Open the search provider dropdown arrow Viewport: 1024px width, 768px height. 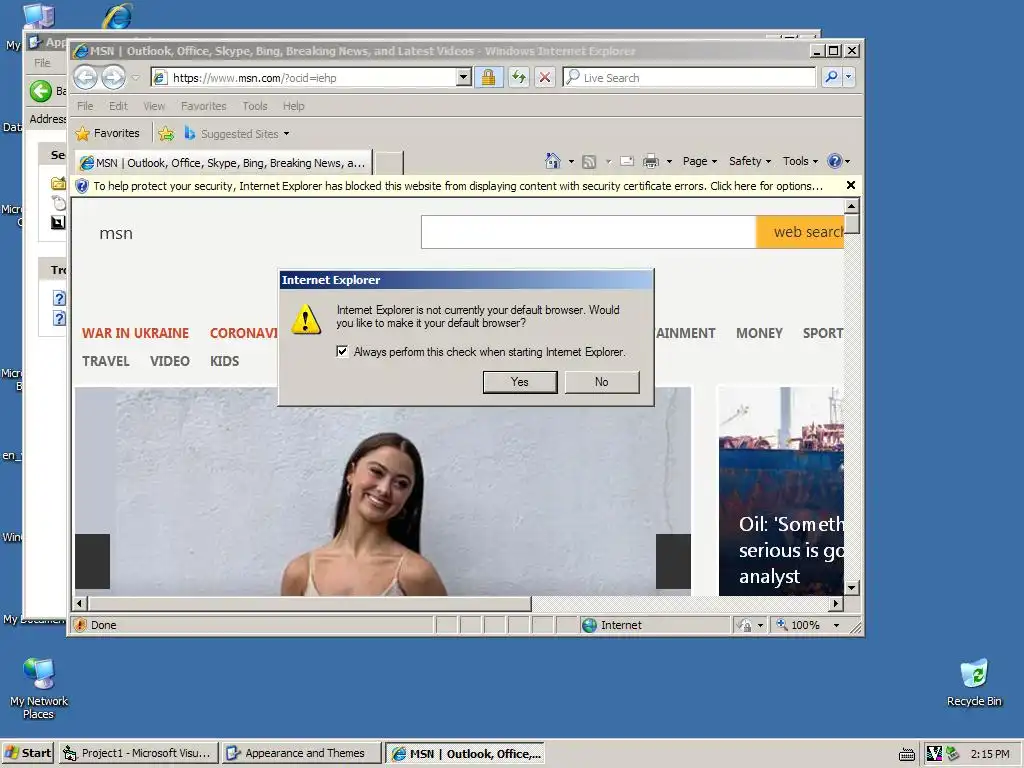tap(848, 77)
